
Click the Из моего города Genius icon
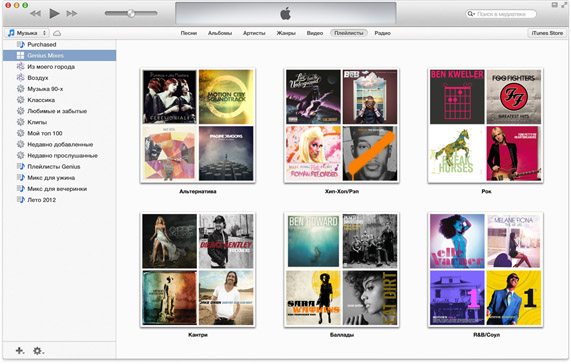coord(20,66)
